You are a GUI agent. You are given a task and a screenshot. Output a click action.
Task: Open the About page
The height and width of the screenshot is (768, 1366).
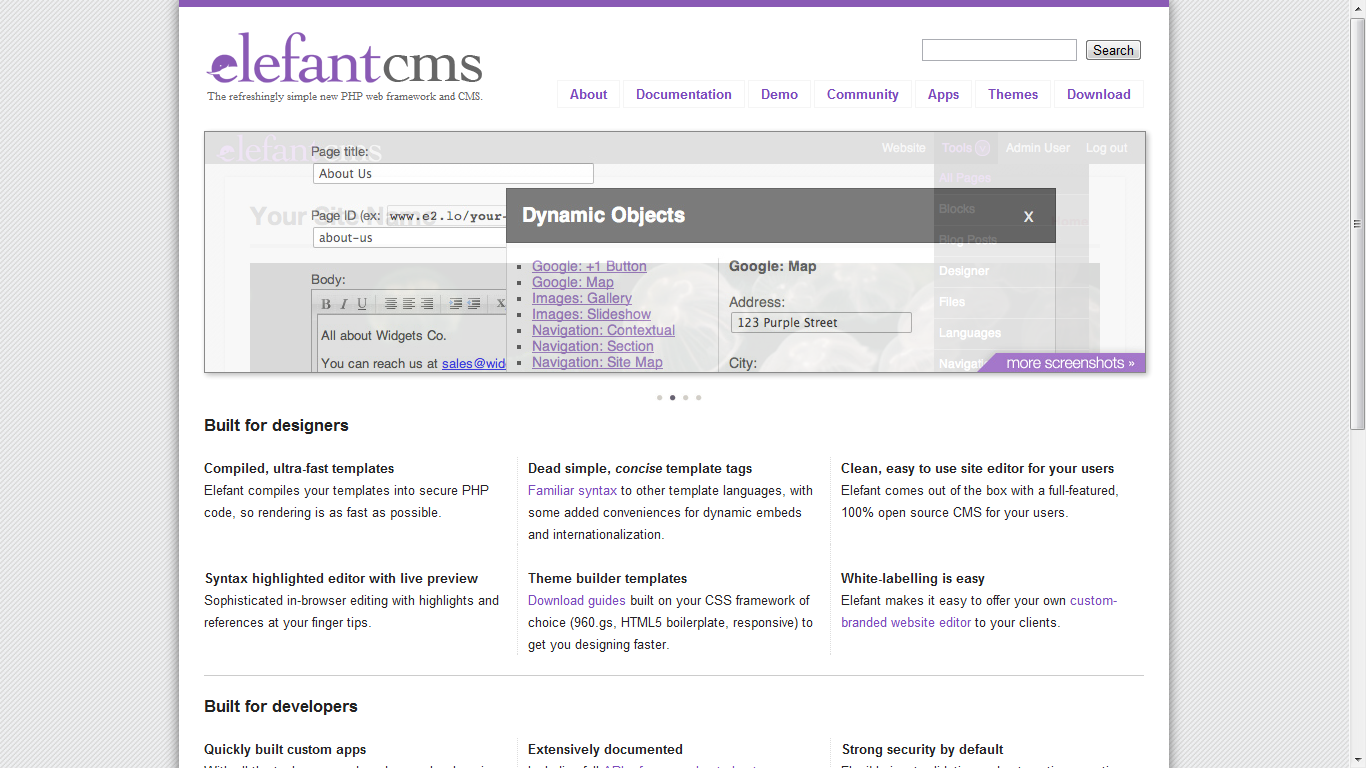click(588, 94)
